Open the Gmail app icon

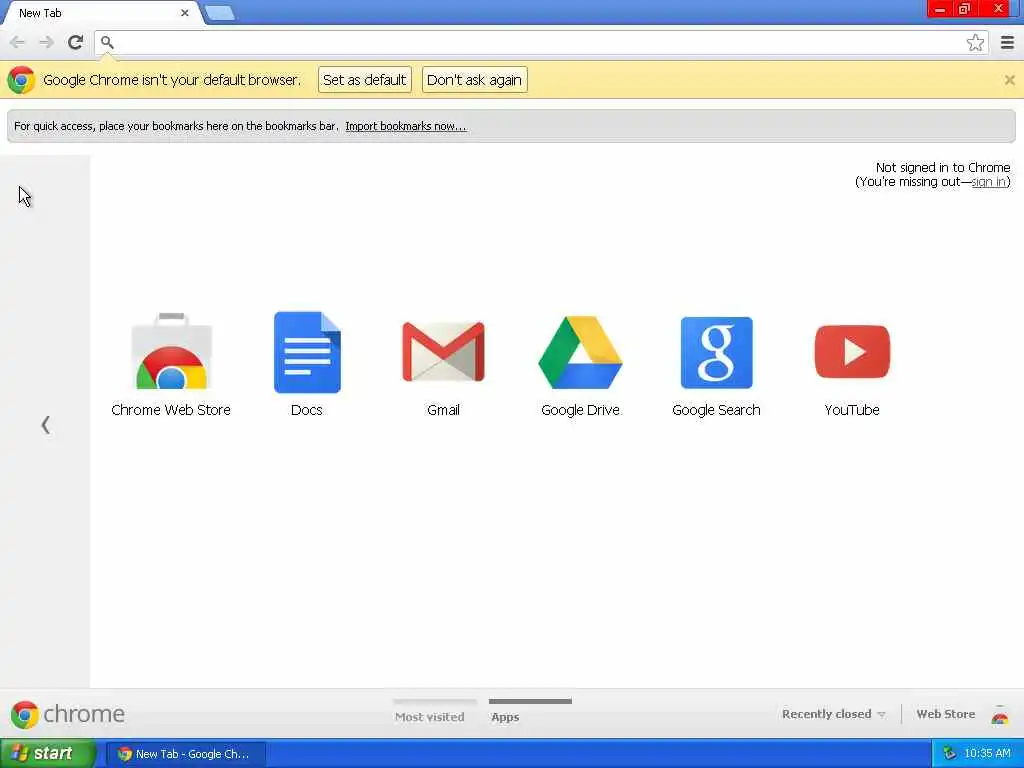443,351
